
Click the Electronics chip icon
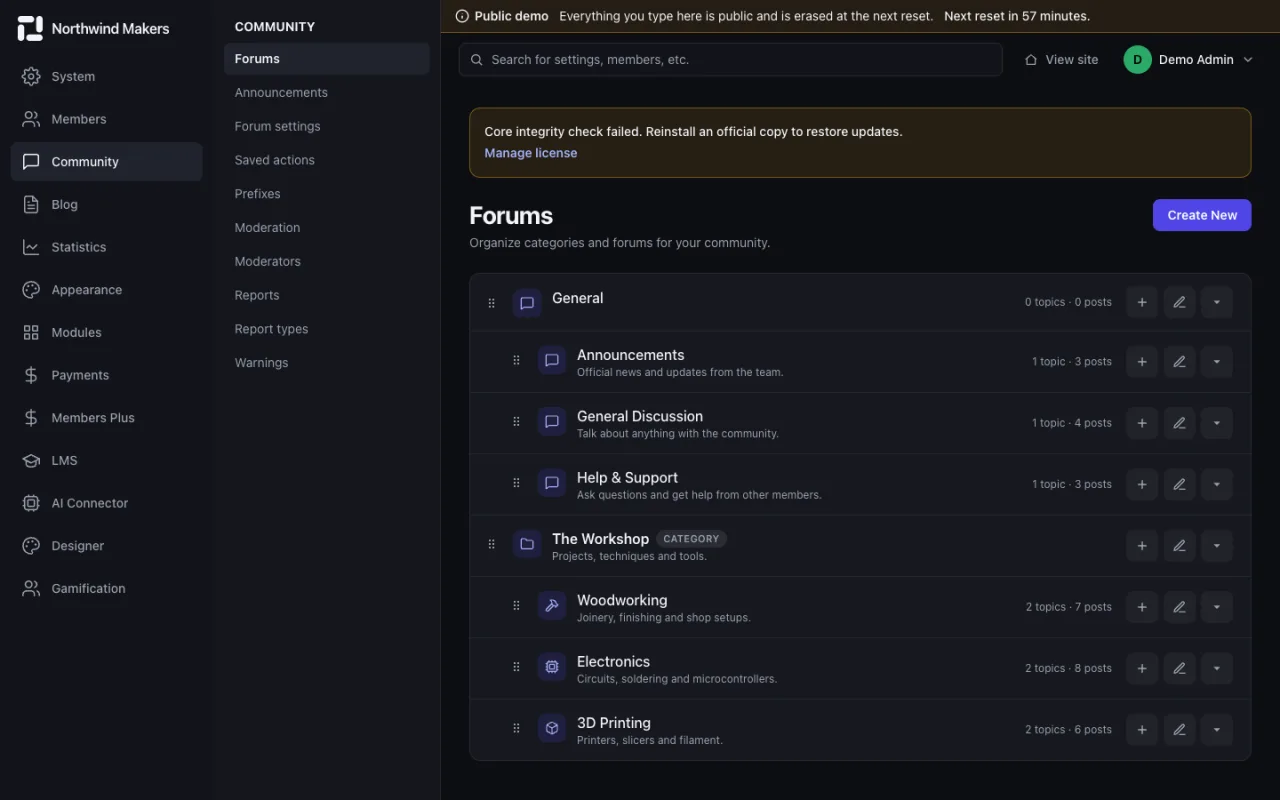point(552,667)
